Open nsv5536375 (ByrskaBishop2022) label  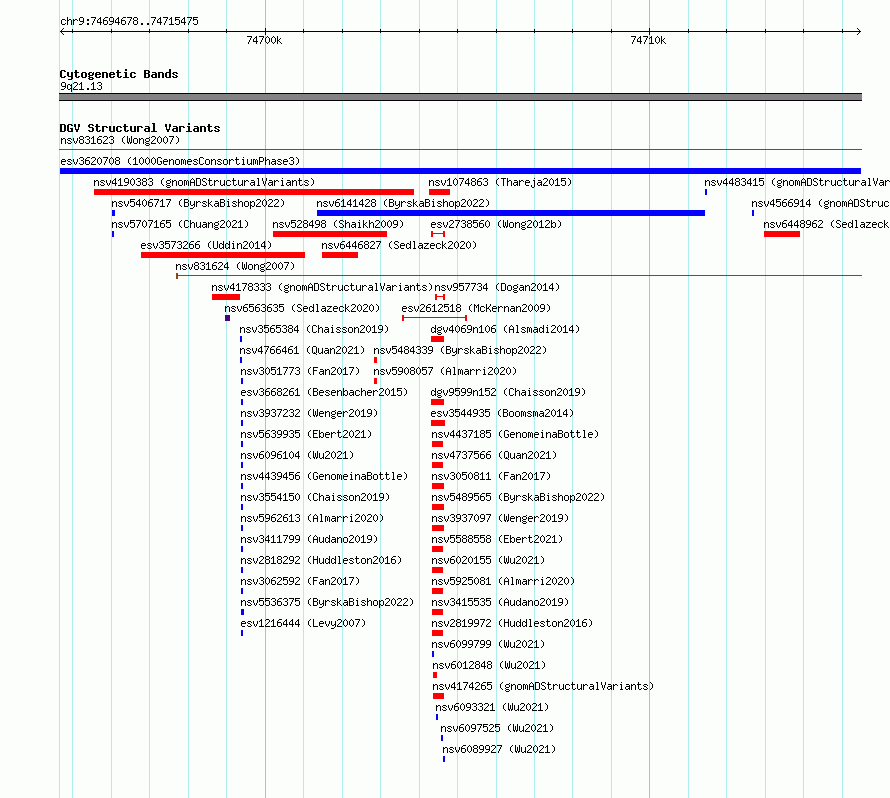pos(327,602)
